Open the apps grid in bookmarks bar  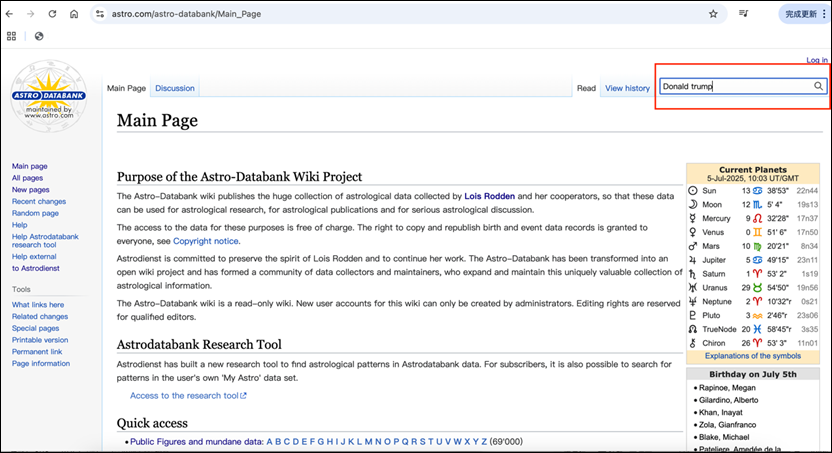click(x=11, y=36)
